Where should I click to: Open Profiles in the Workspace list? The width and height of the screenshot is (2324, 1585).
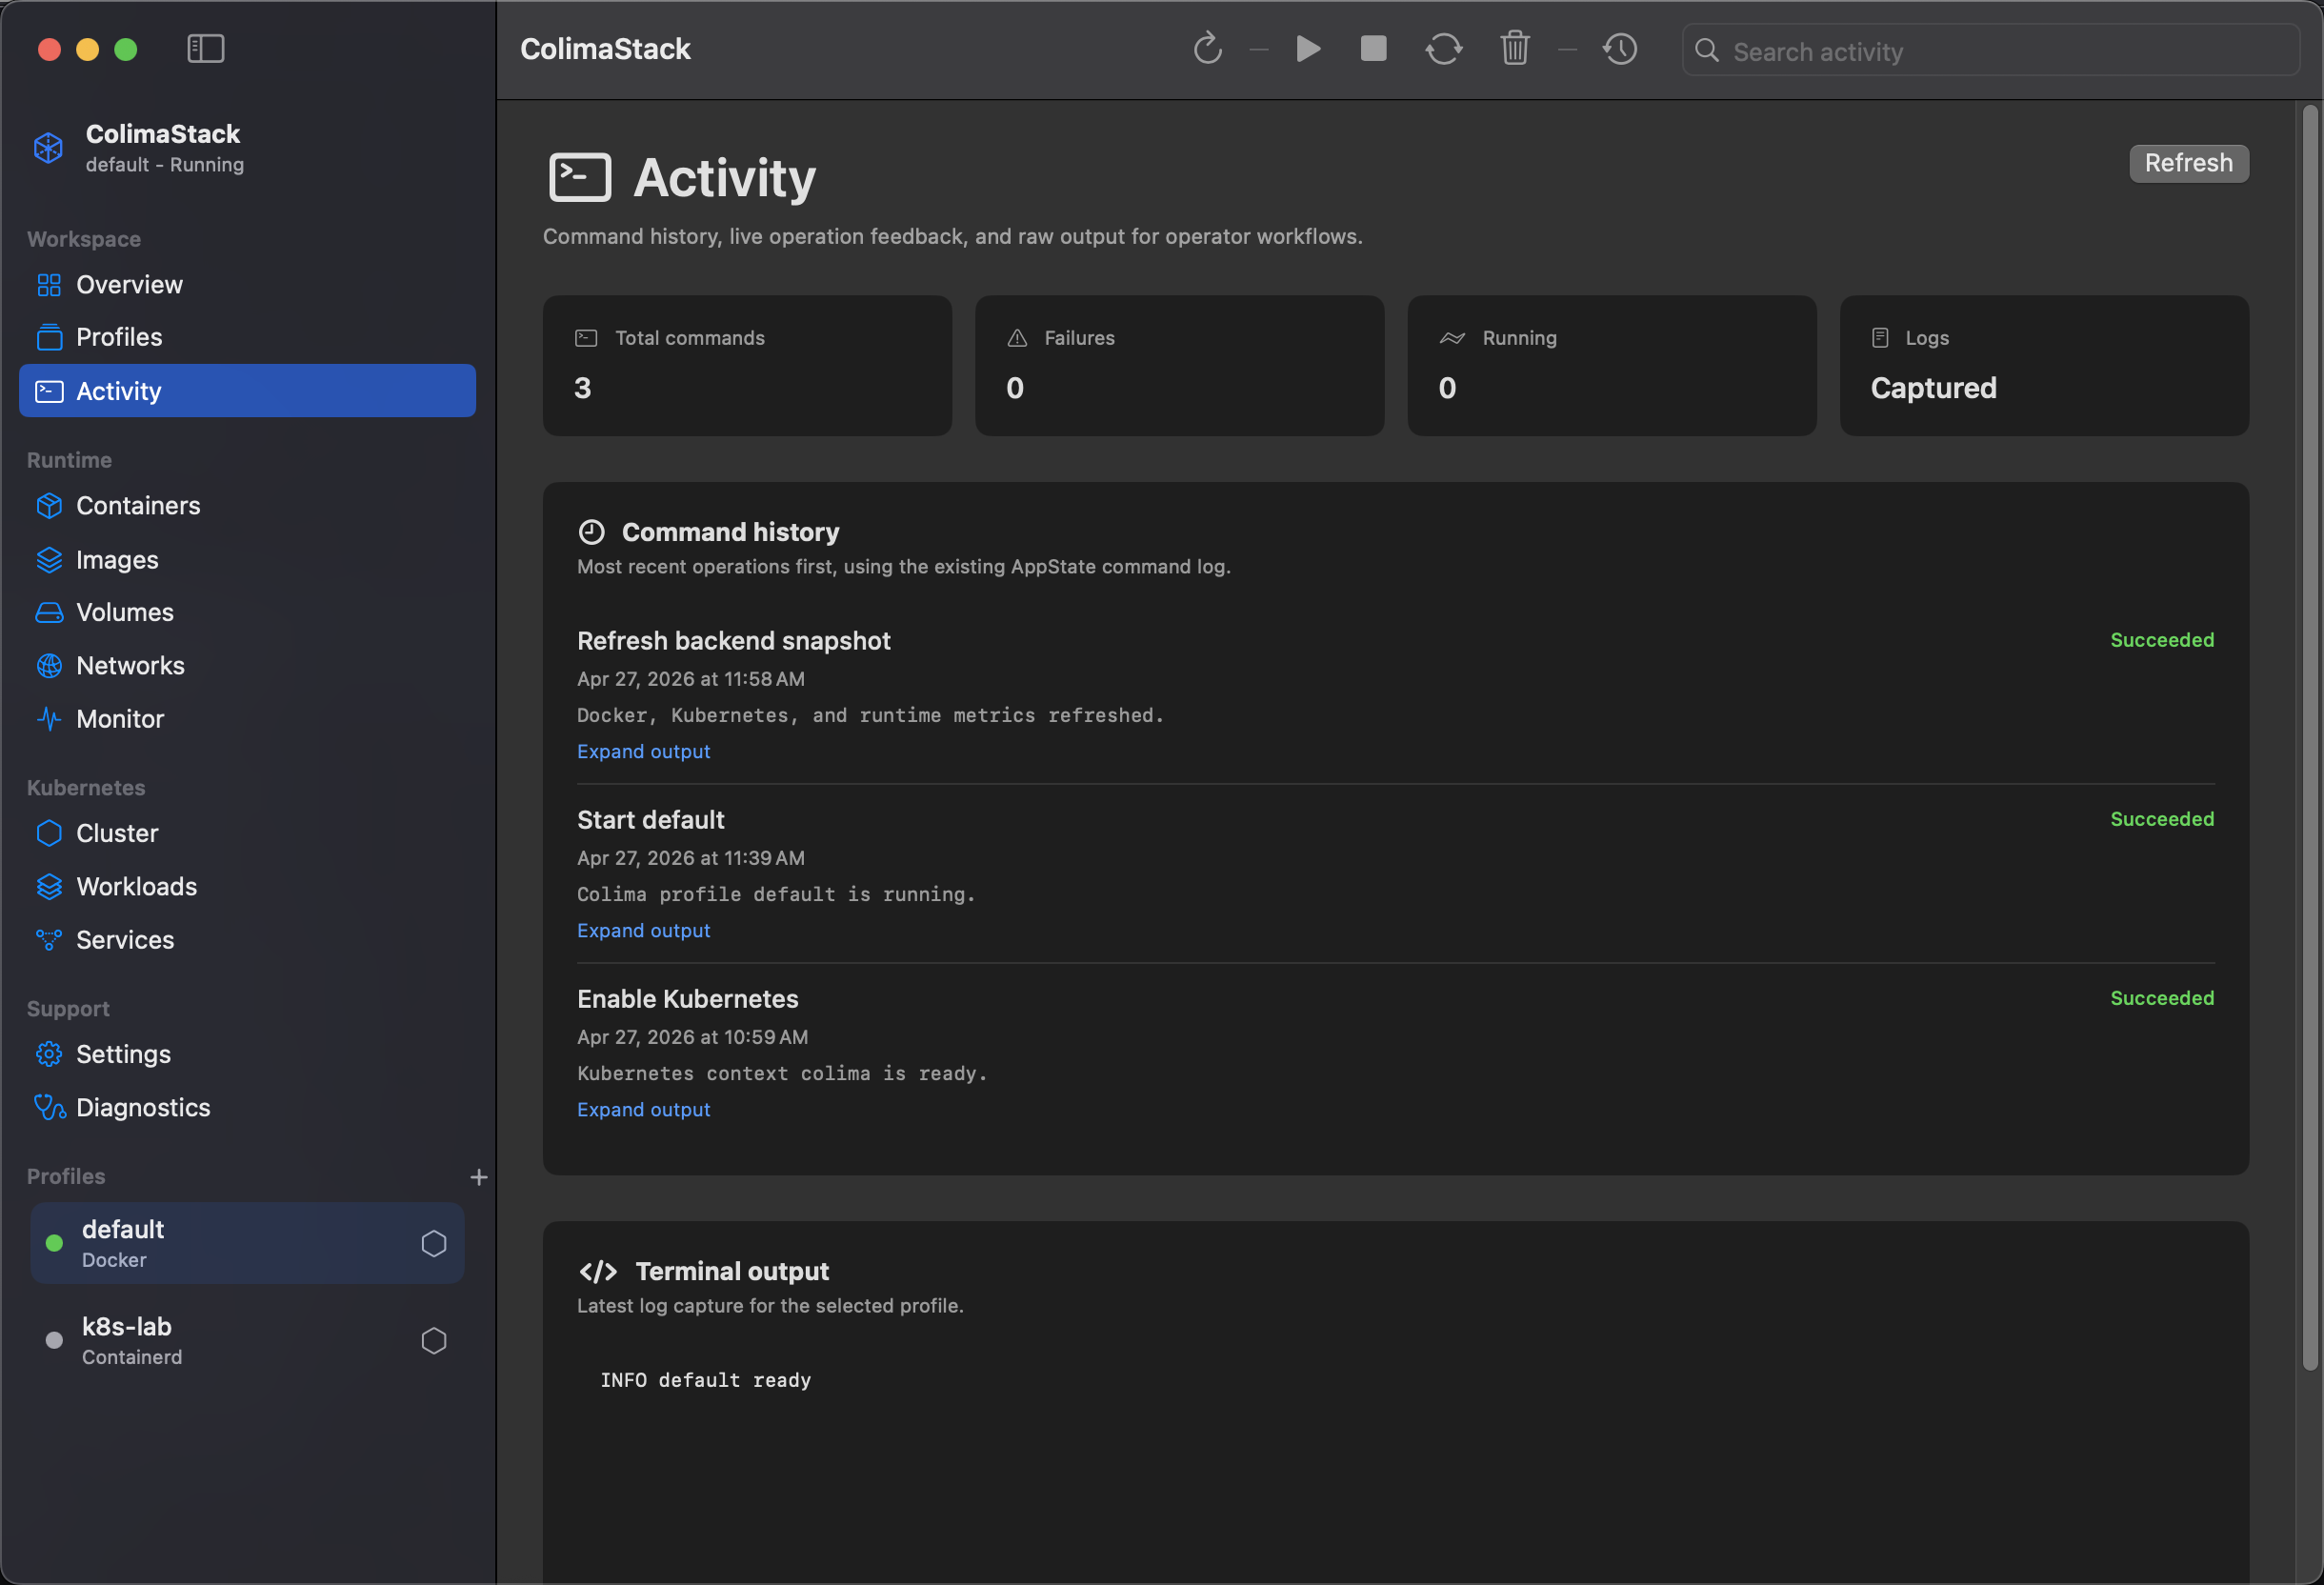[x=247, y=338]
